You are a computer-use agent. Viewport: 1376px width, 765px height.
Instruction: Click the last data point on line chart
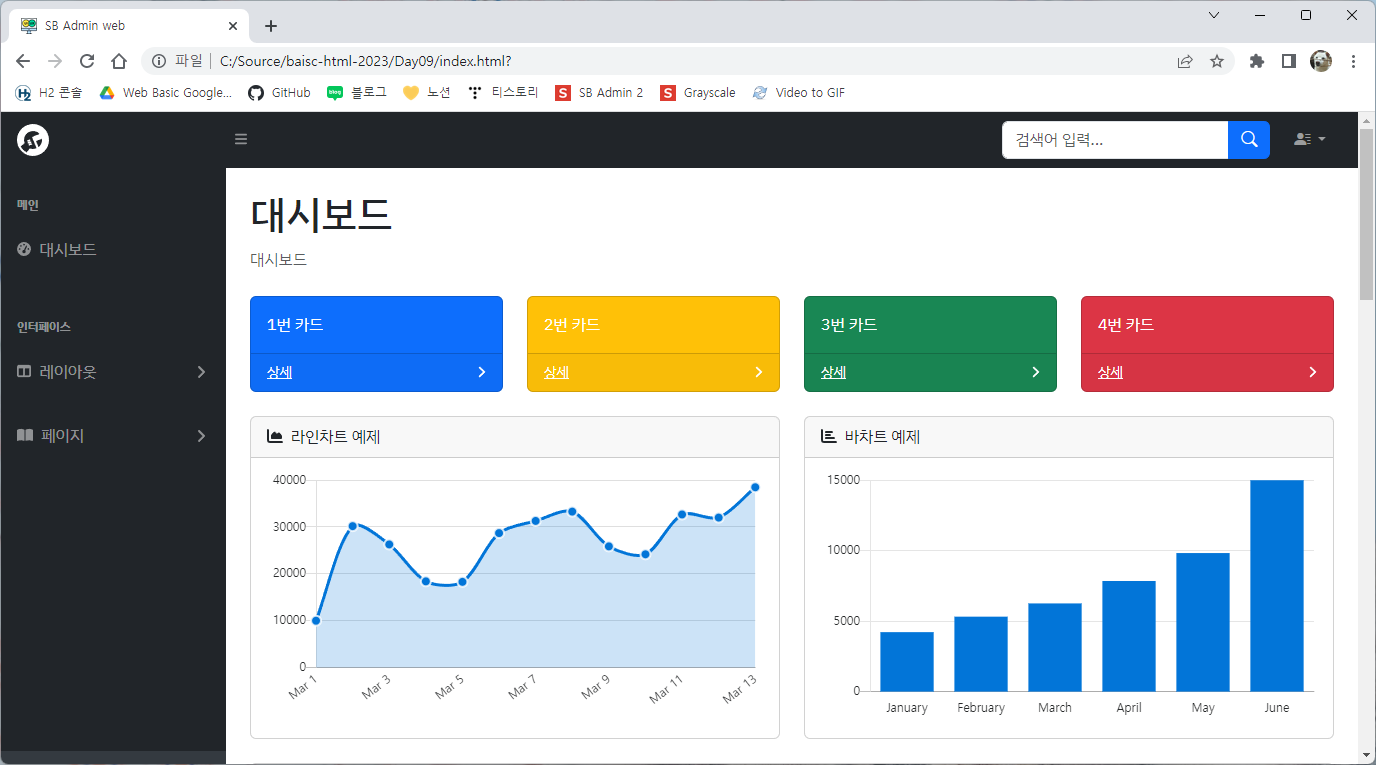coord(755,487)
